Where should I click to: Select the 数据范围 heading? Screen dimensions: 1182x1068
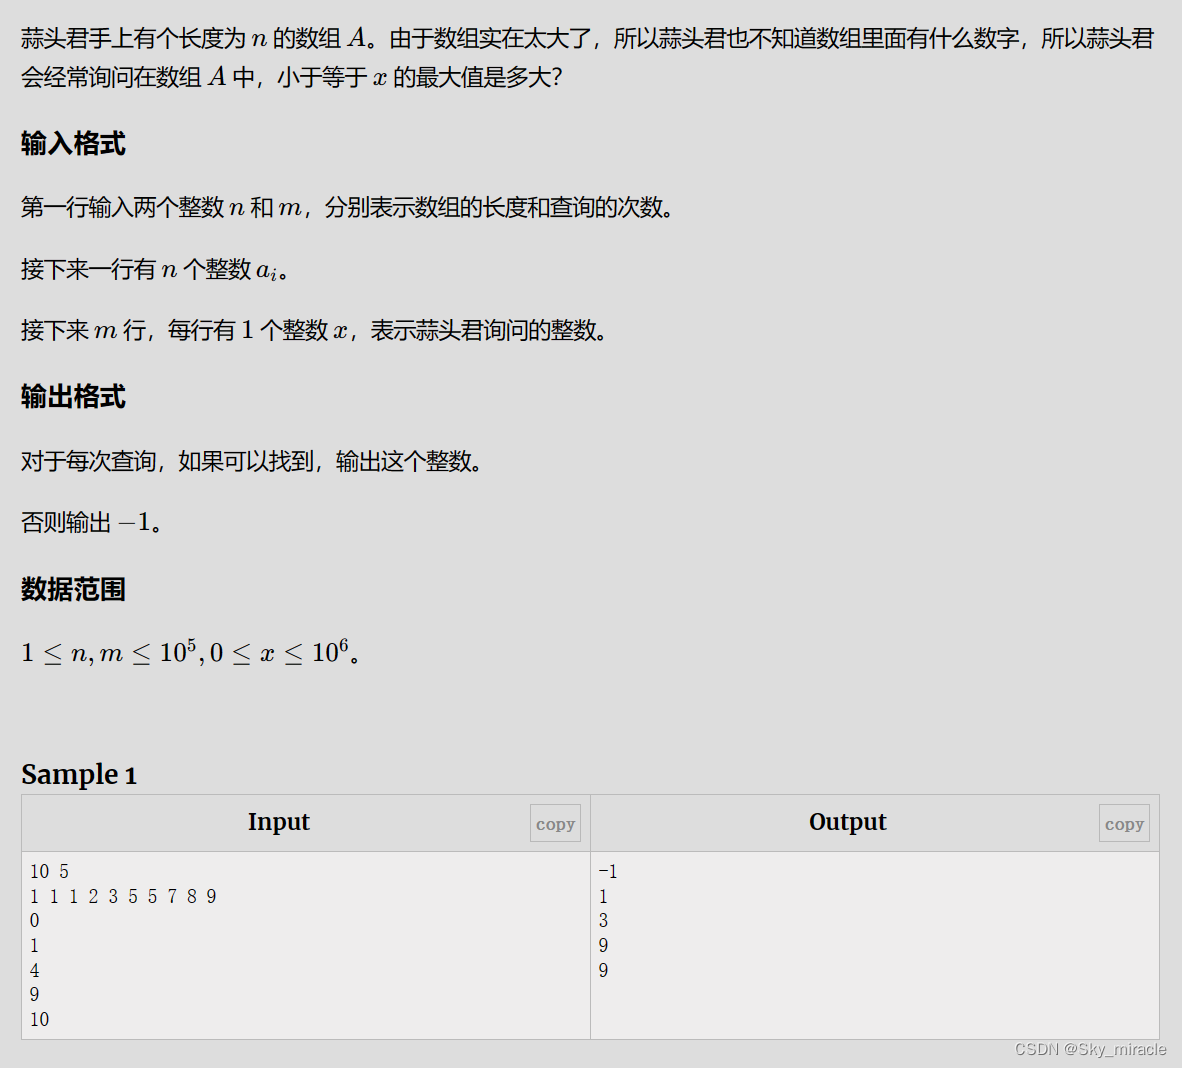coord(73,589)
